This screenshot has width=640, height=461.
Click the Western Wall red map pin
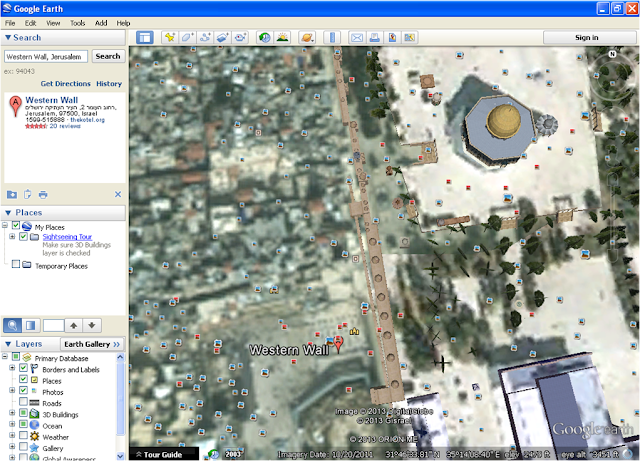tap(338, 343)
